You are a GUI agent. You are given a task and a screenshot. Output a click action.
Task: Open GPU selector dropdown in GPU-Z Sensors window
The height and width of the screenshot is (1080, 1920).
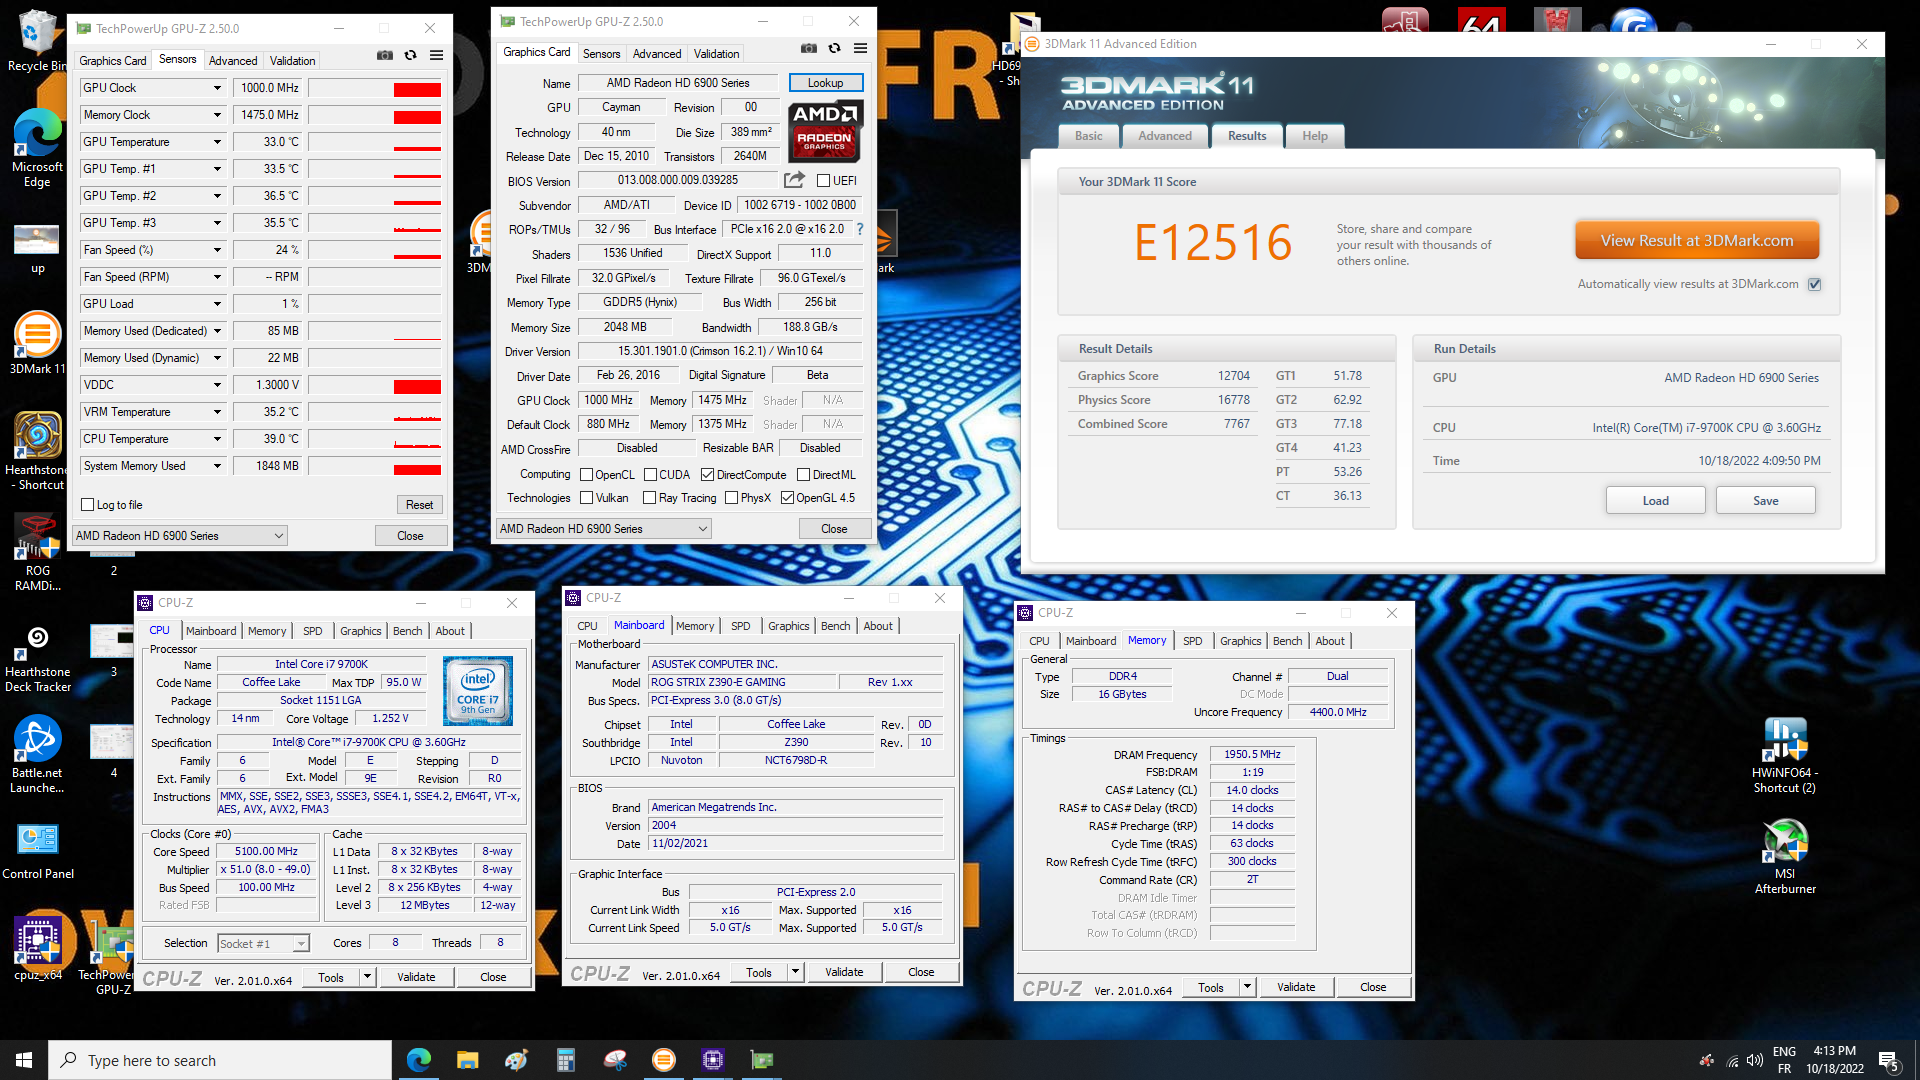(180, 536)
